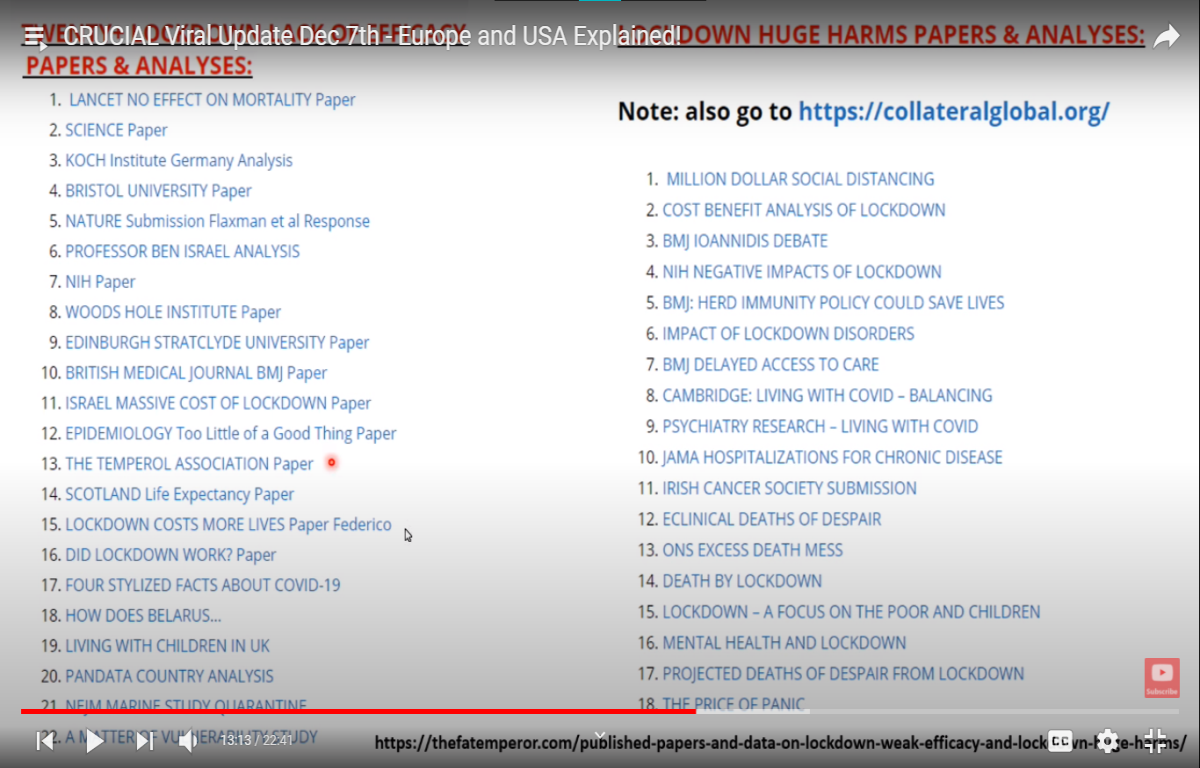Click 'DEATH BY LOCKDOWN' entry
The width and height of the screenshot is (1200, 768).
click(742, 582)
